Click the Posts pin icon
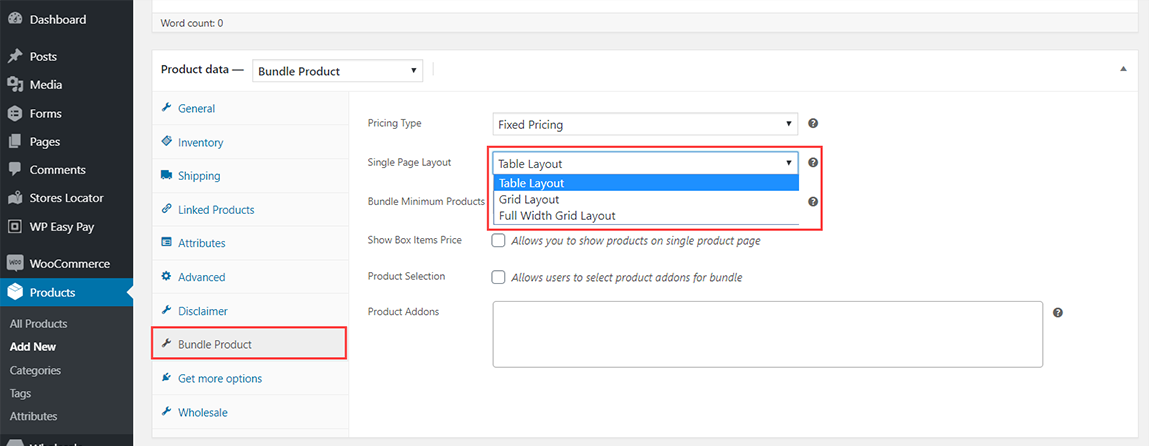The width and height of the screenshot is (1149, 446). point(15,57)
